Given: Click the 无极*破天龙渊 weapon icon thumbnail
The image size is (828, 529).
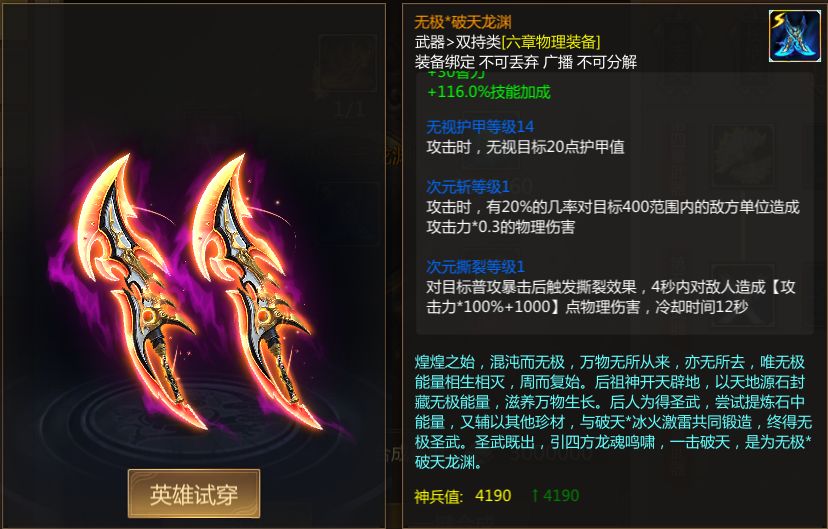Looking at the screenshot, I should [794, 35].
